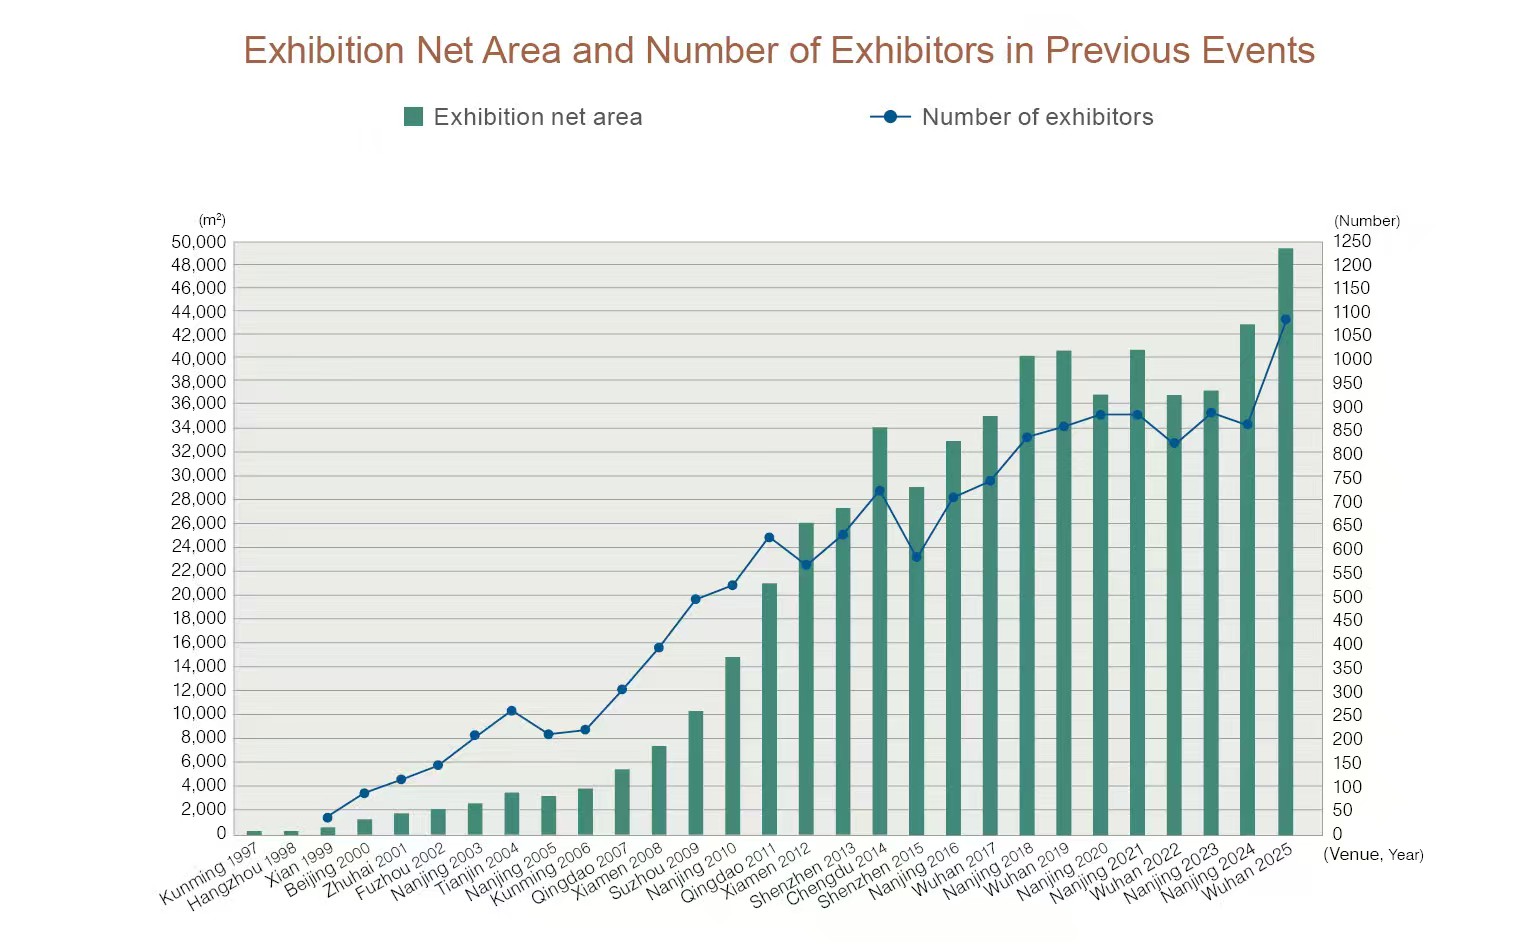Click the 50,000 left axis value
Viewport: 1535px width, 945px height.
tap(198, 242)
